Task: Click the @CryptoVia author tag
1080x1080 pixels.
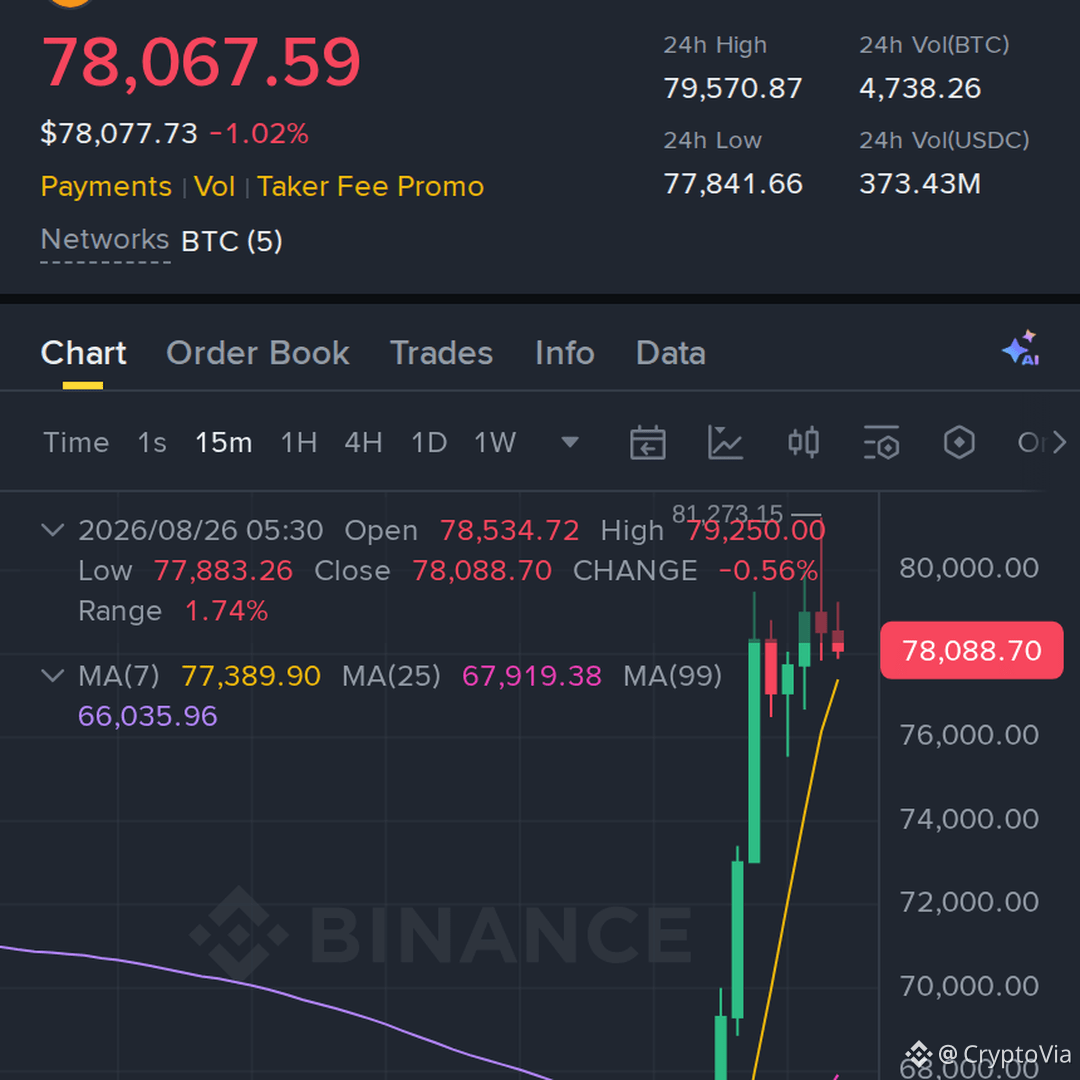Action: [x=1005, y=1054]
